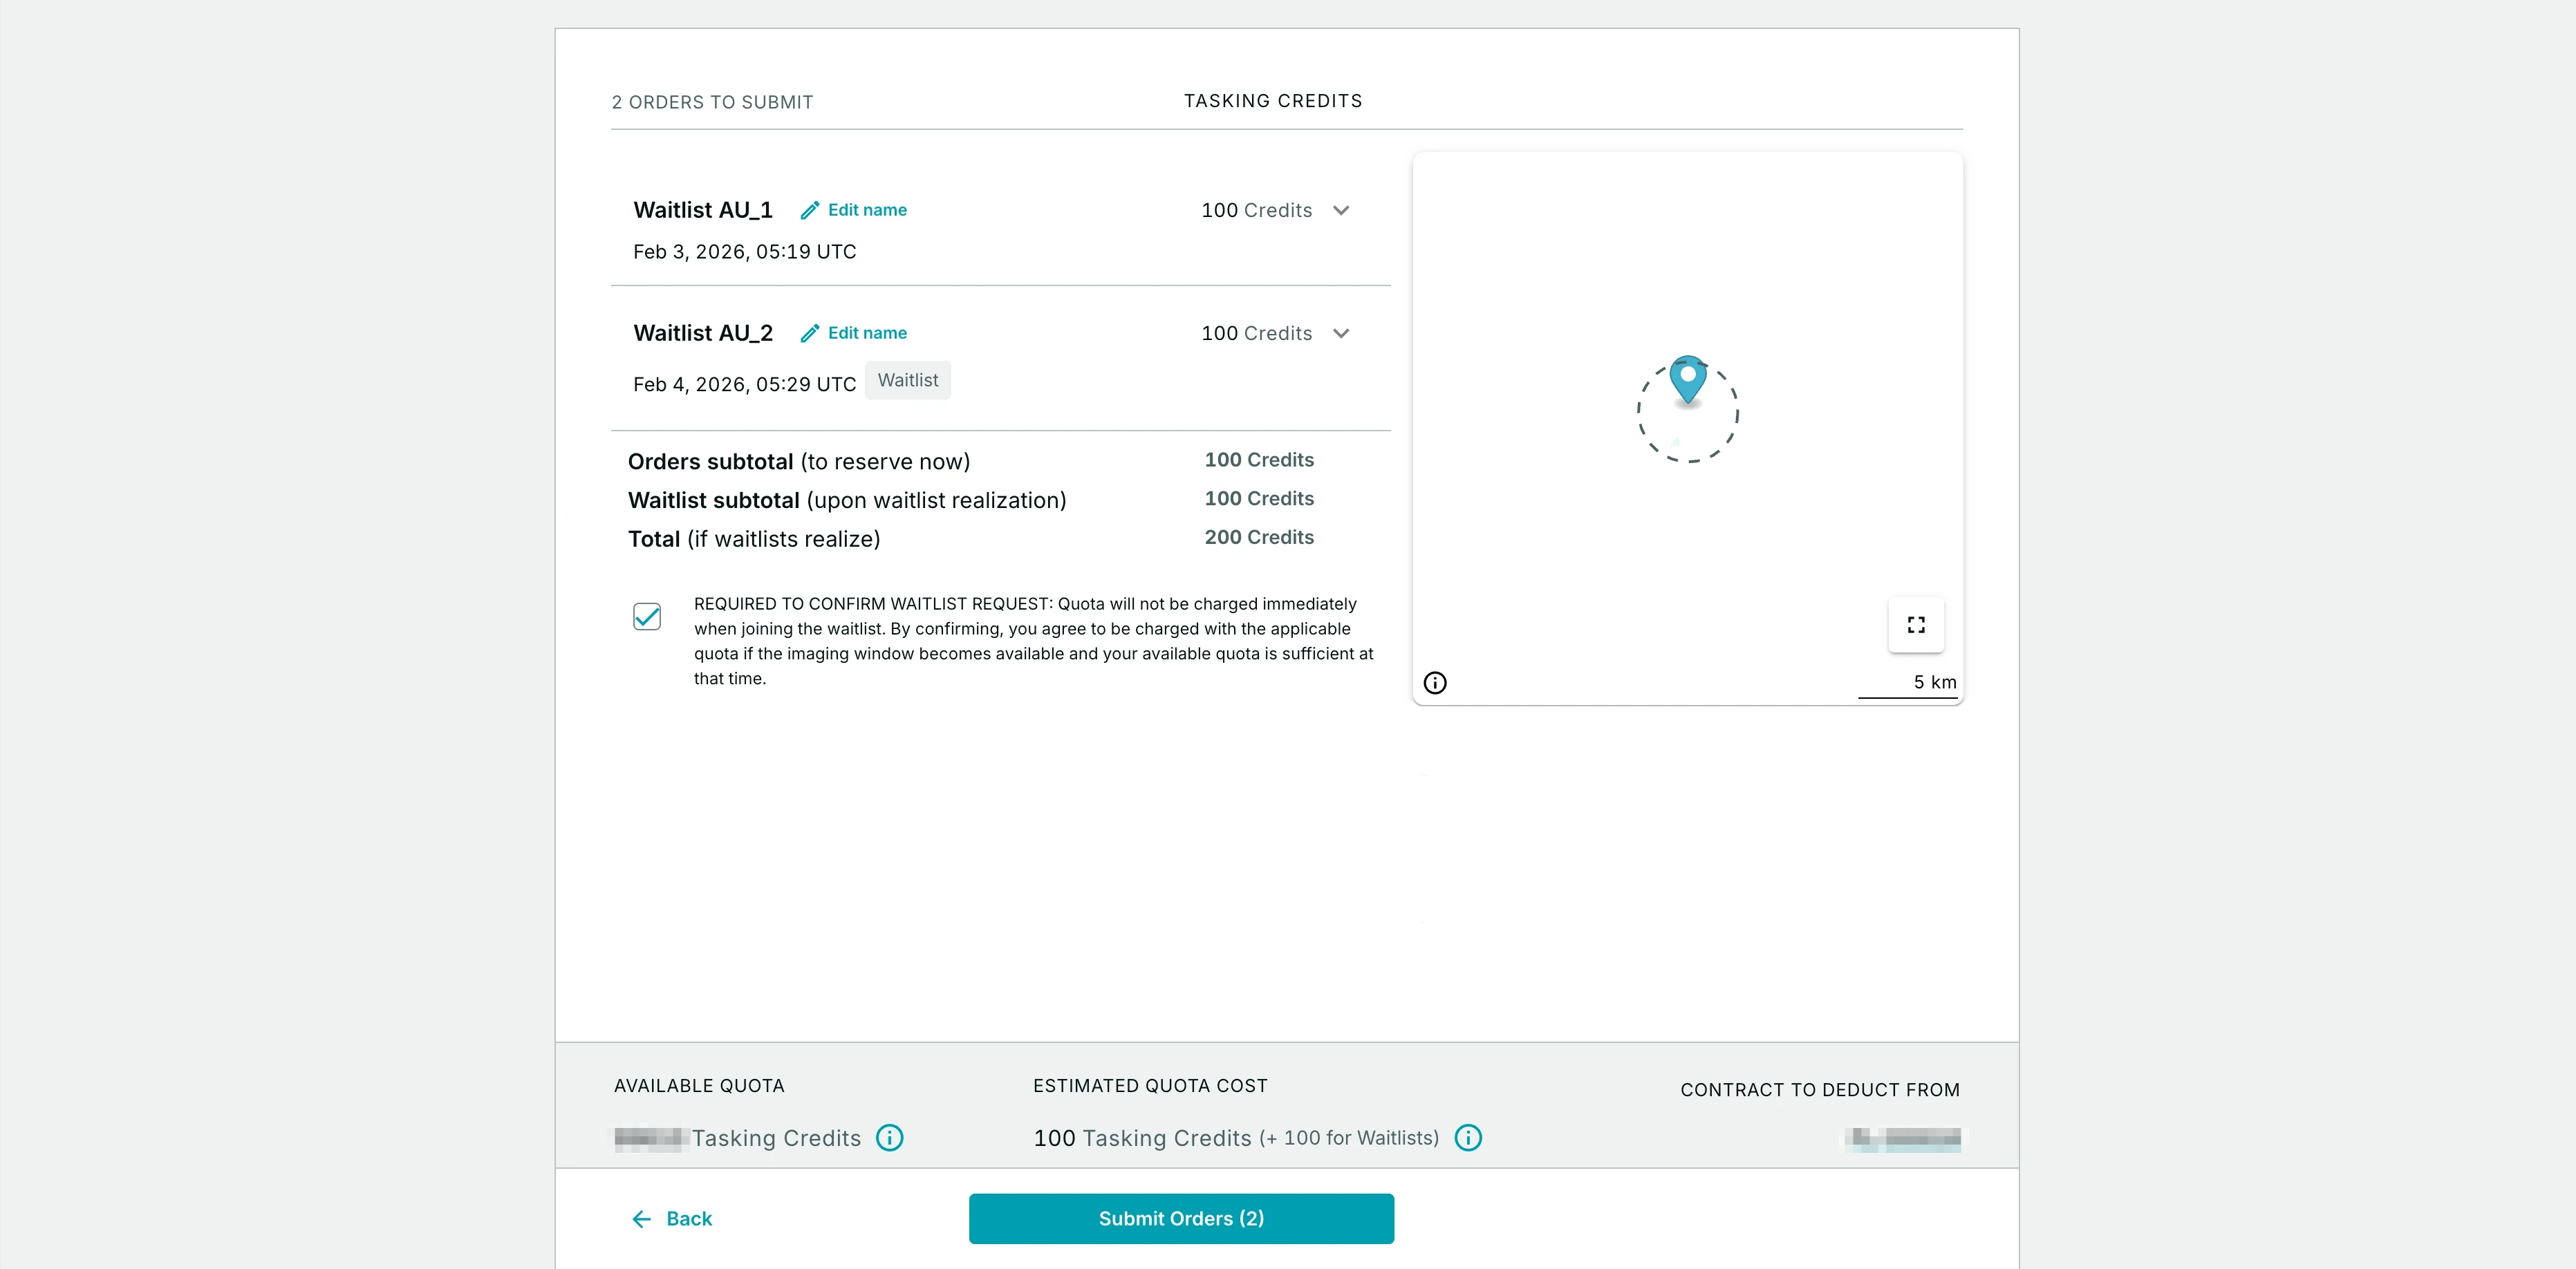Image resolution: width=2576 pixels, height=1269 pixels.
Task: Expand the credits breakdown for Waitlist AU_2
Action: point(1341,333)
